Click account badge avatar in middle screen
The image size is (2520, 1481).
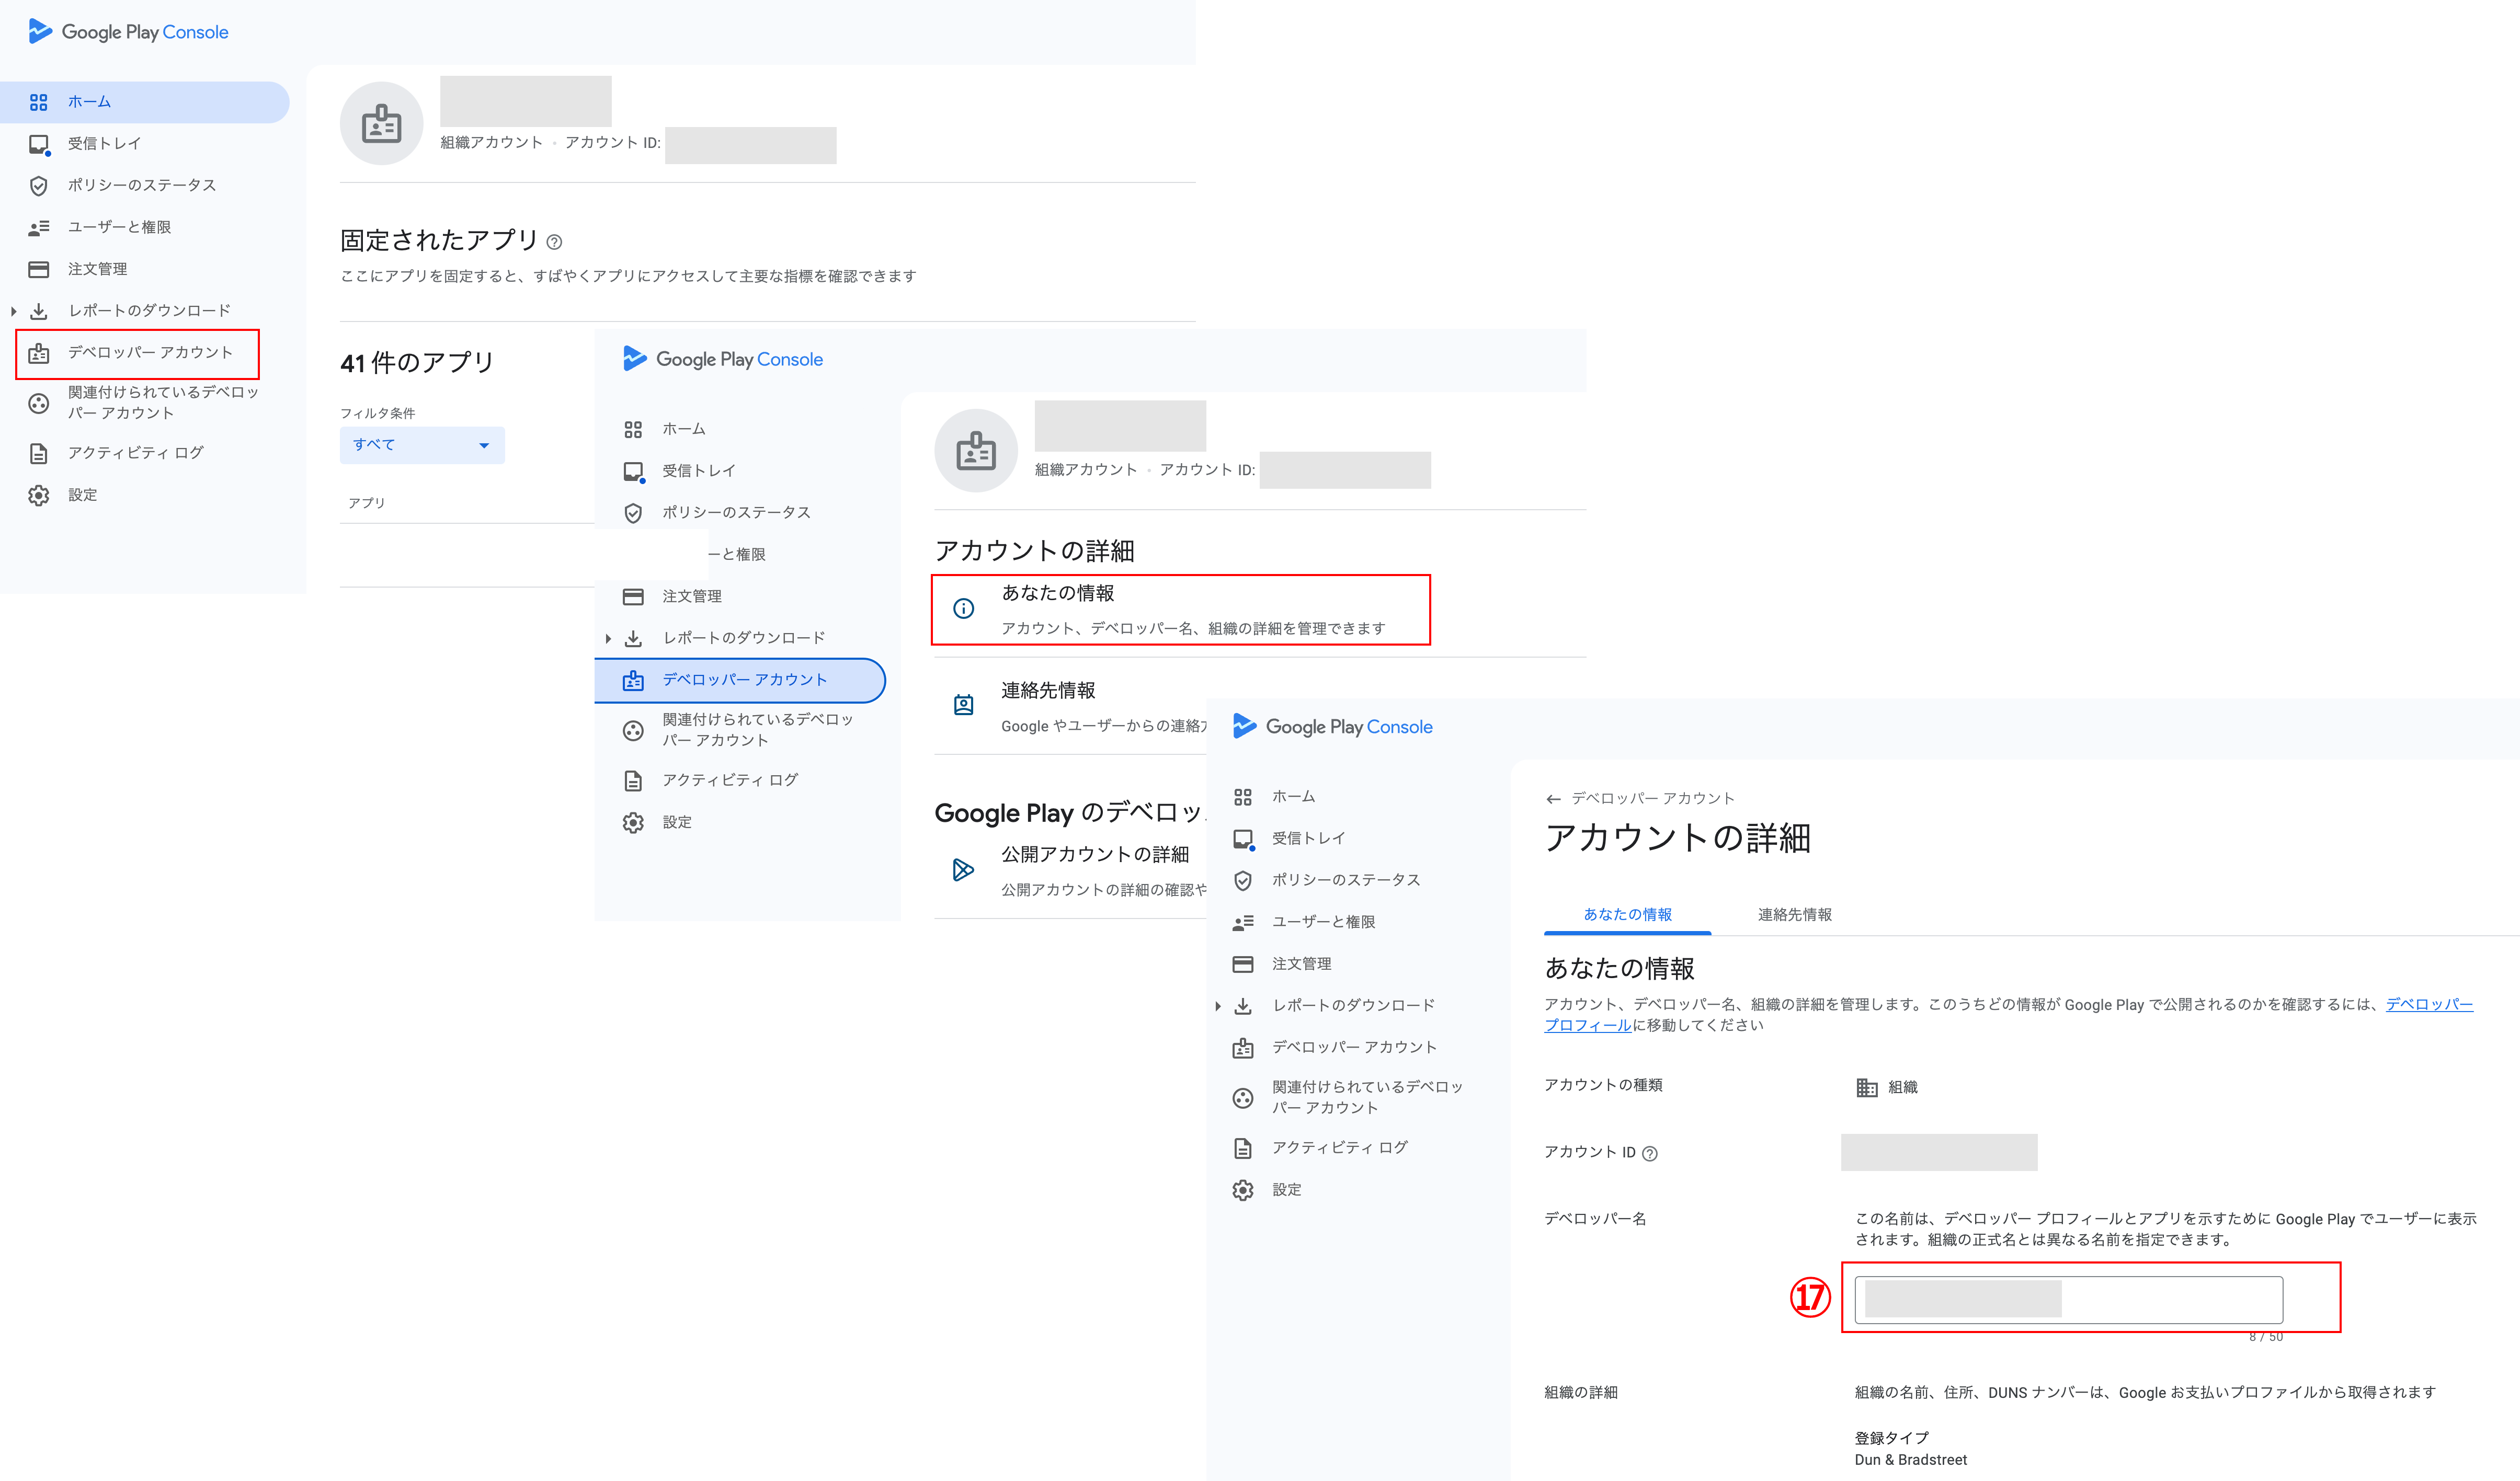point(976,451)
